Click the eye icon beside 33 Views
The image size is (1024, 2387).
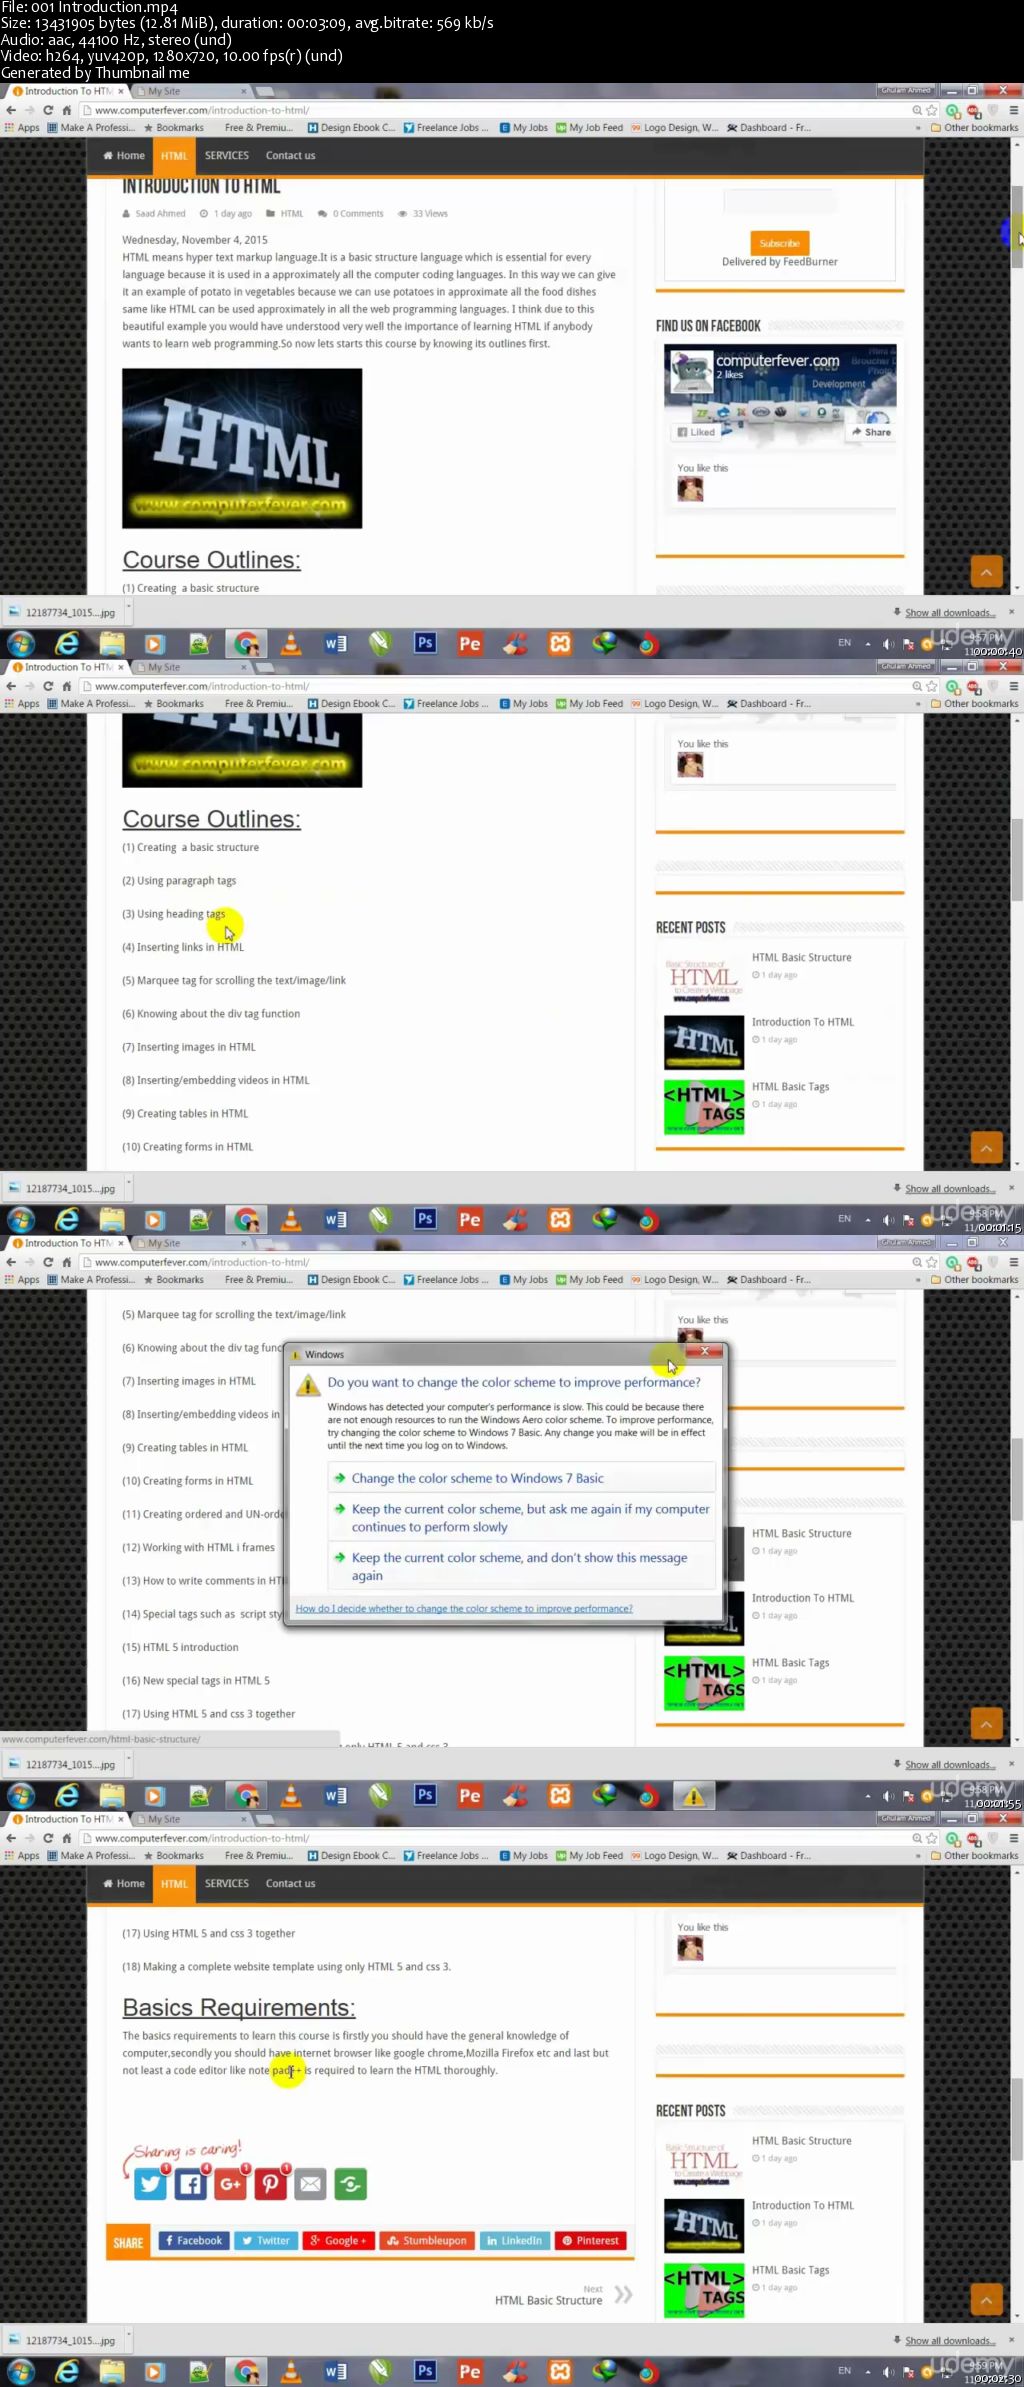[x=402, y=213]
